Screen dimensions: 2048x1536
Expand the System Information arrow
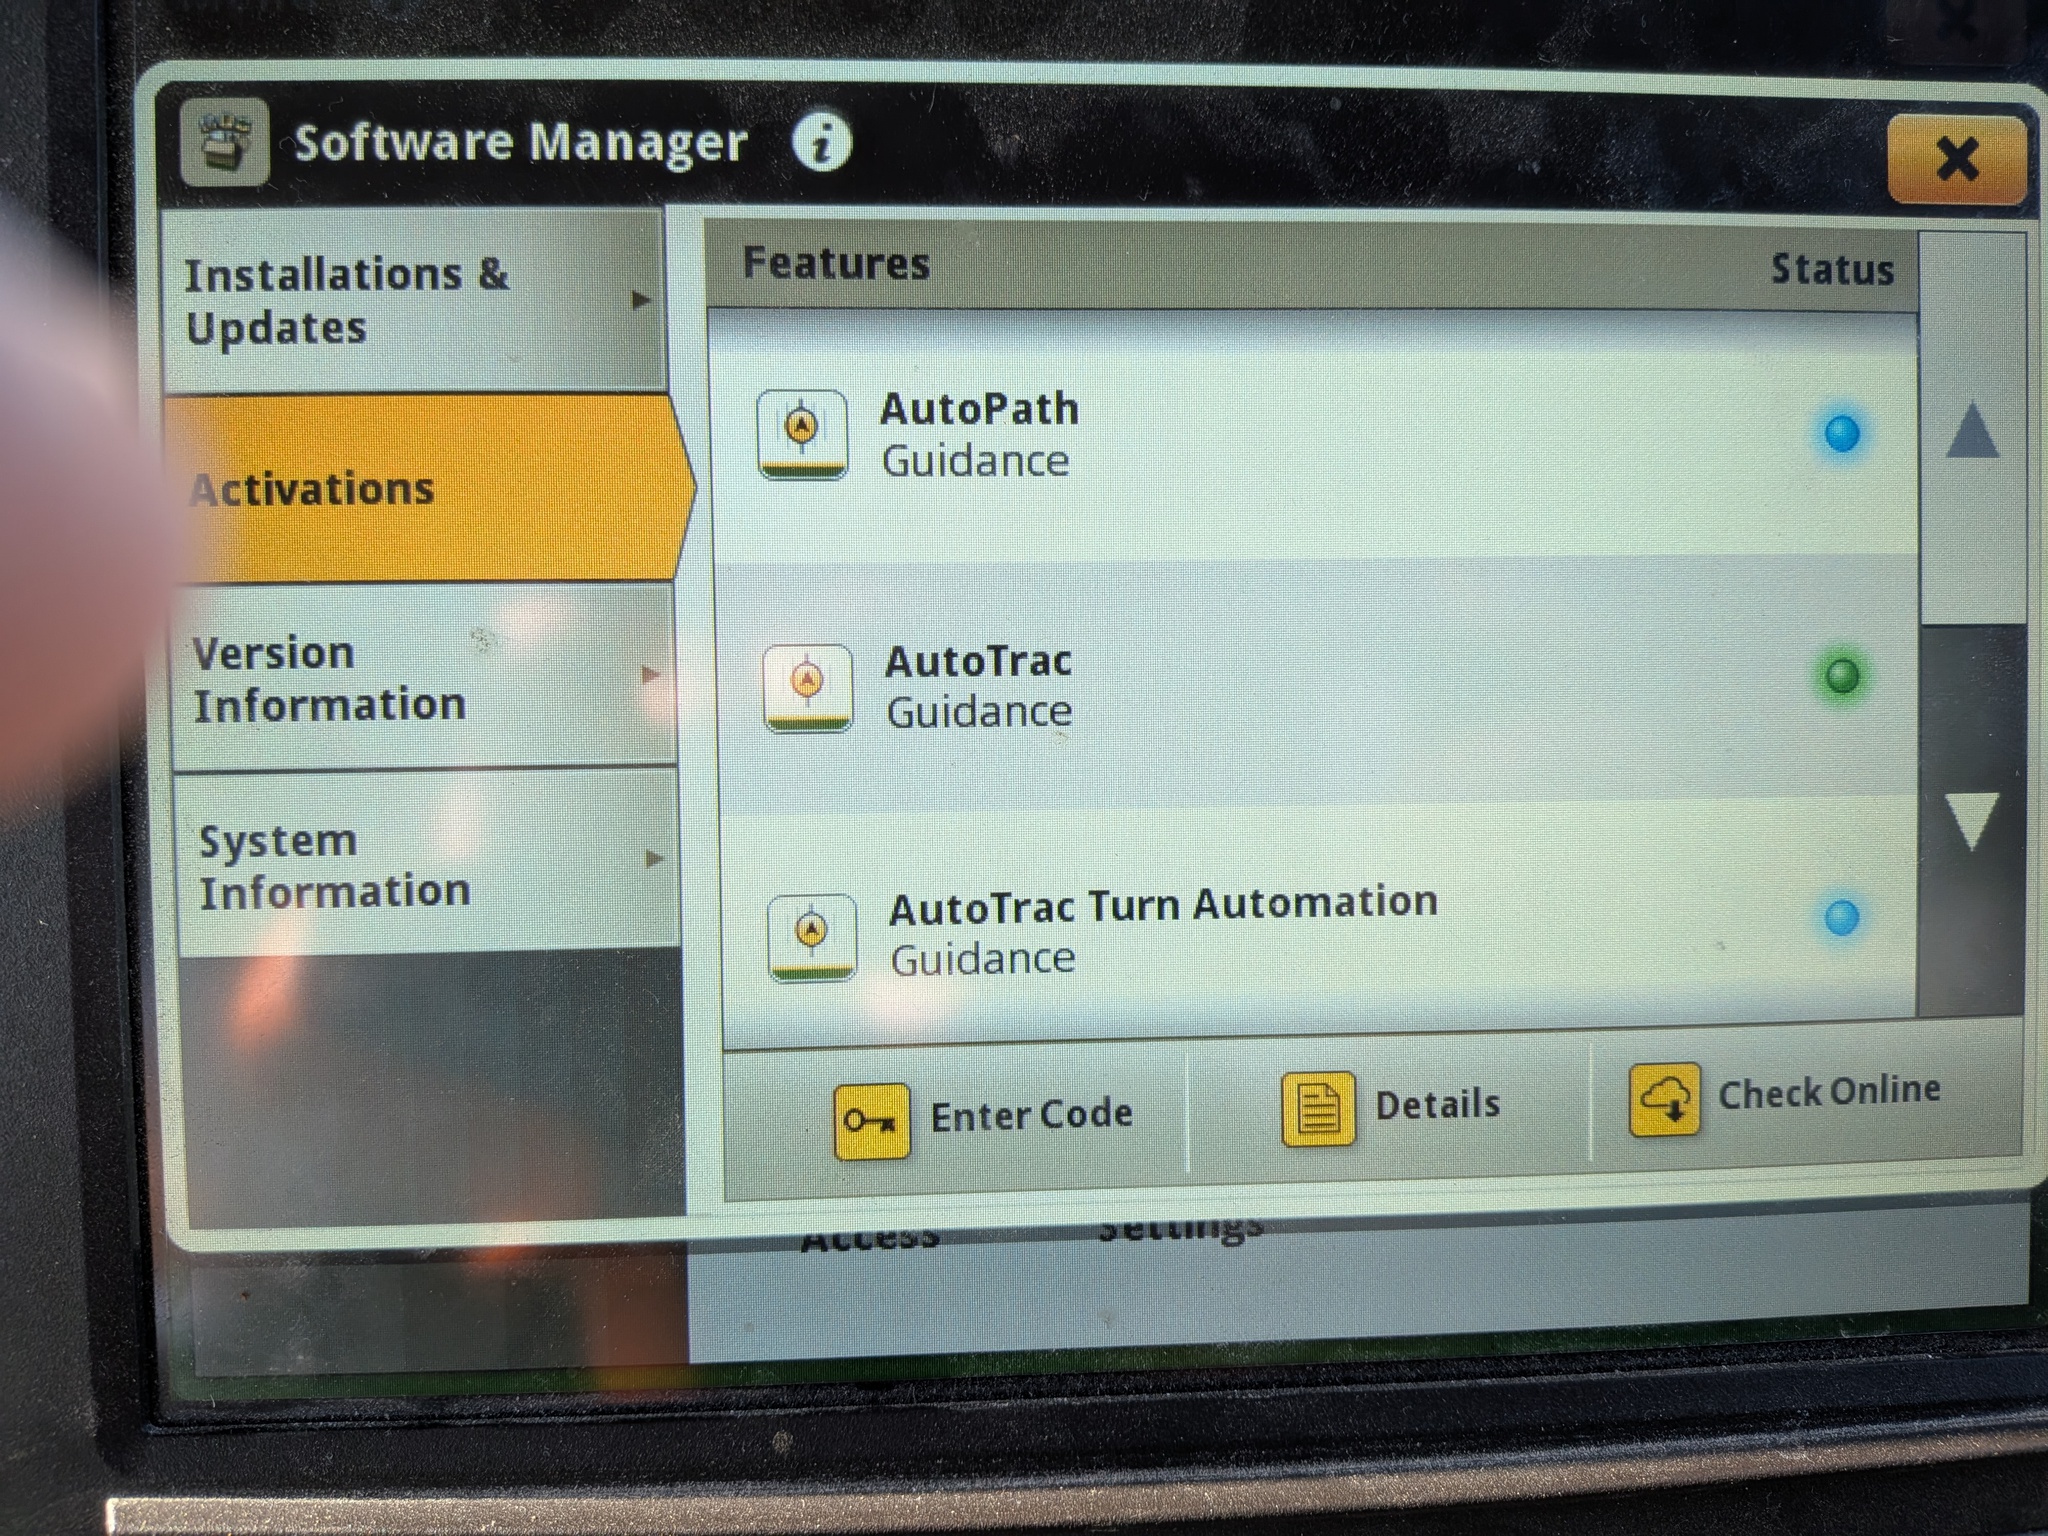pos(654,858)
